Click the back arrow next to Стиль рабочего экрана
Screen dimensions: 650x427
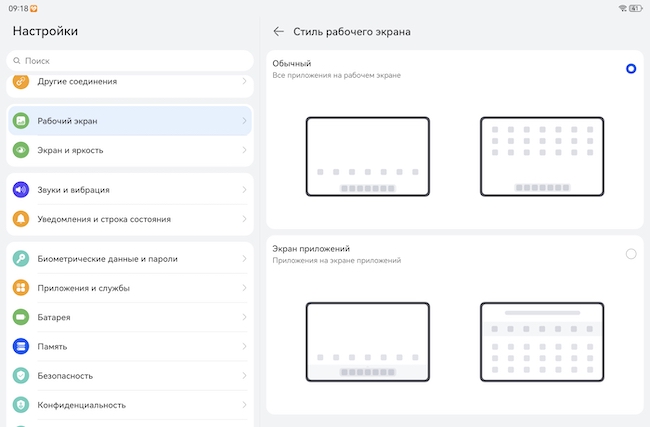pyautogui.click(x=279, y=32)
